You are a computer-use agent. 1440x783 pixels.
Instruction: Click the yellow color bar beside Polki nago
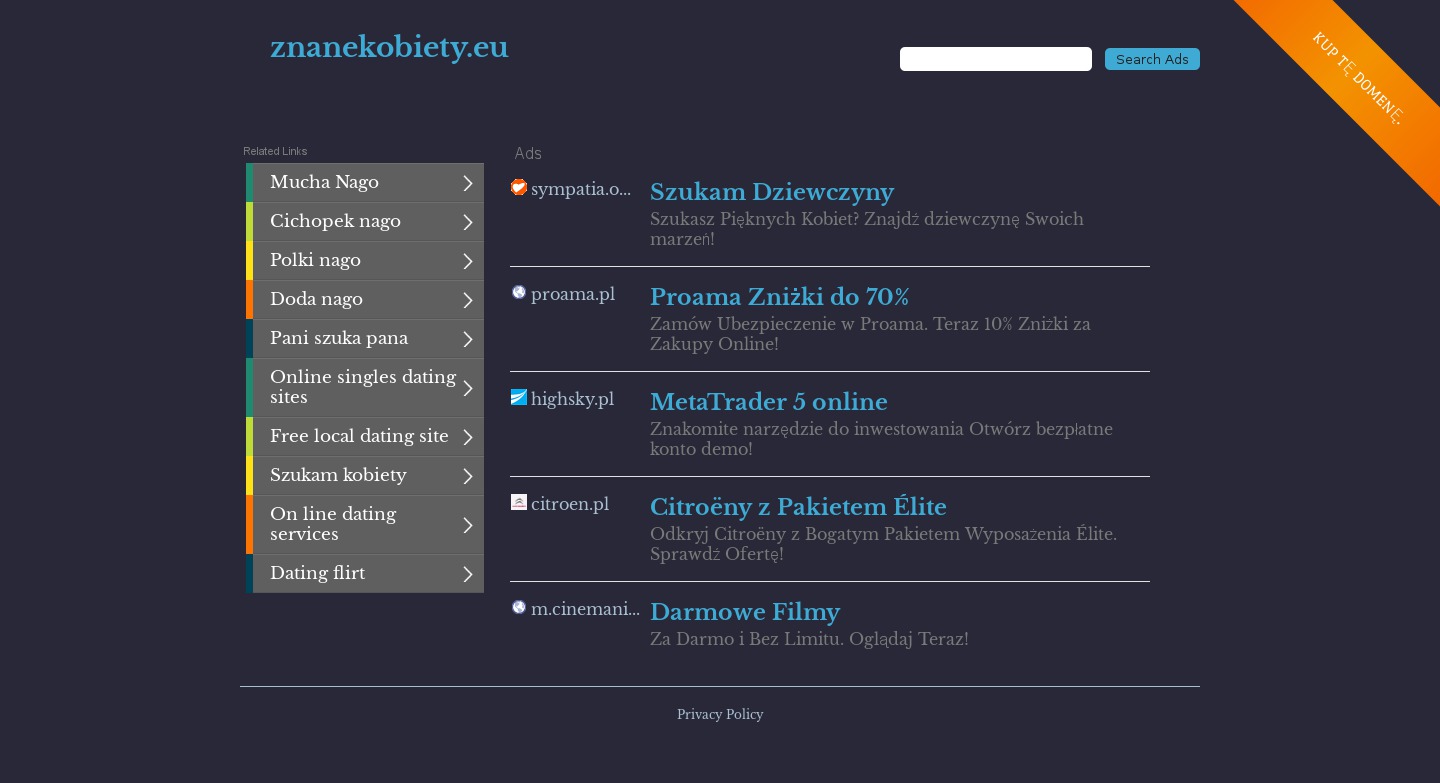pyautogui.click(x=249, y=261)
